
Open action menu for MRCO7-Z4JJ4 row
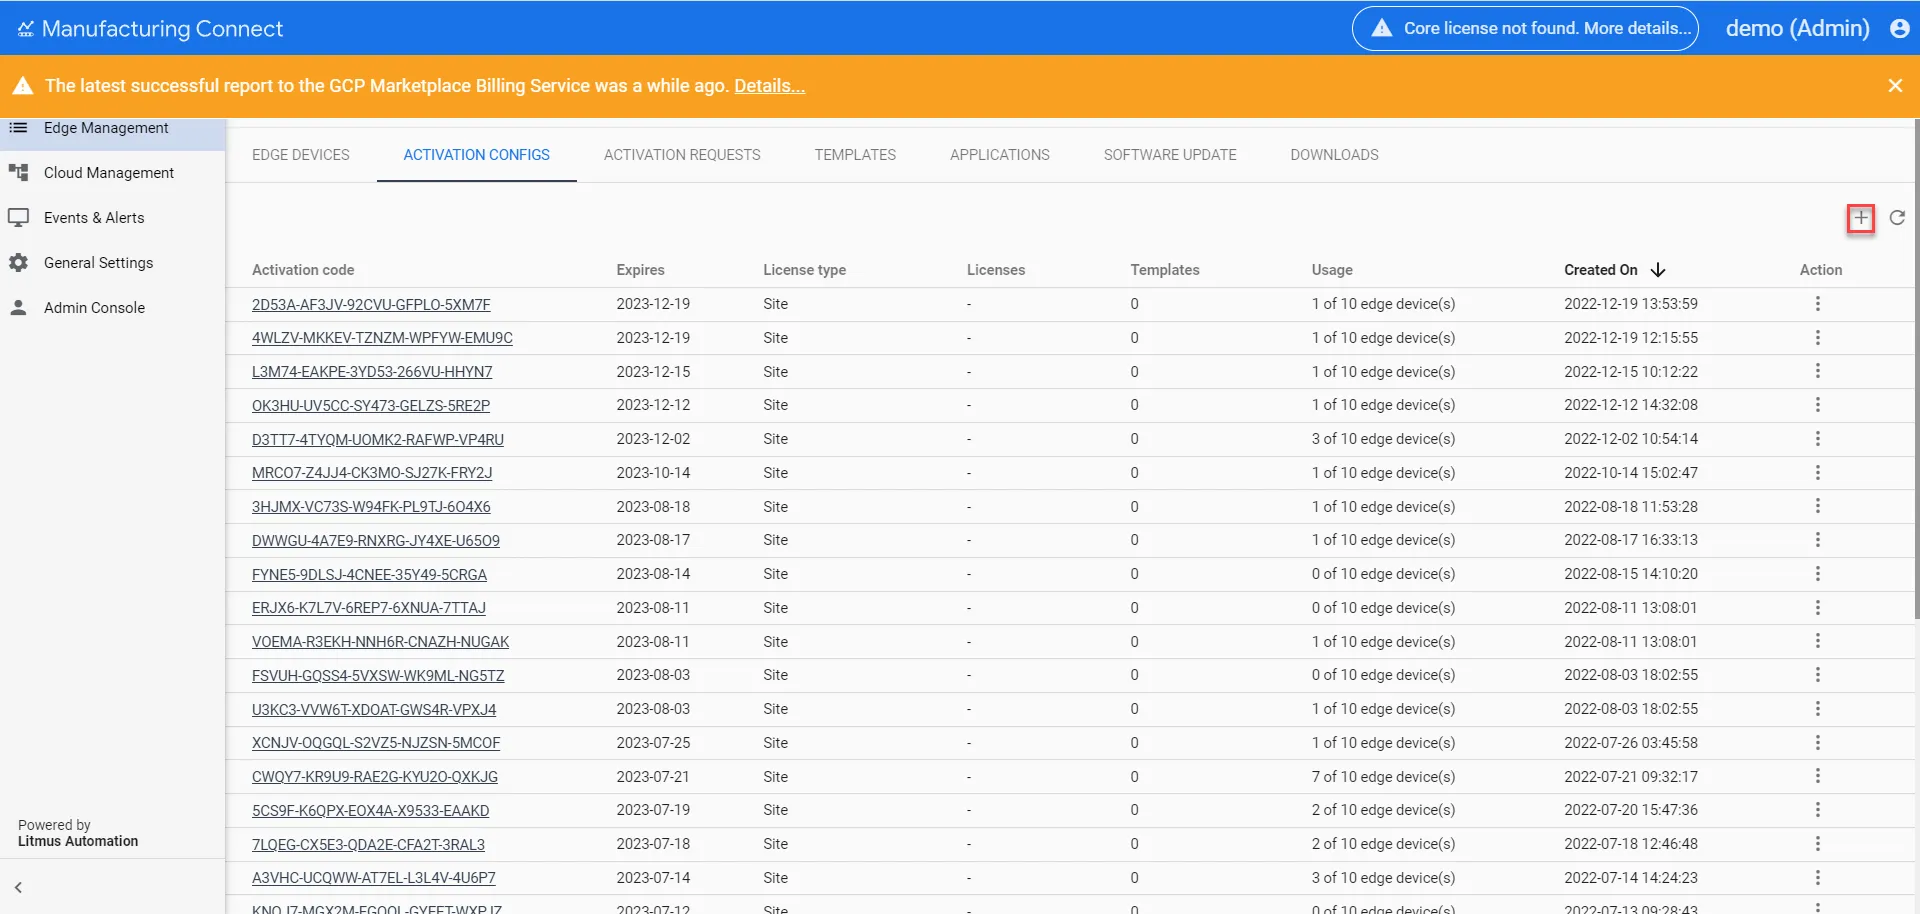pyautogui.click(x=1817, y=473)
